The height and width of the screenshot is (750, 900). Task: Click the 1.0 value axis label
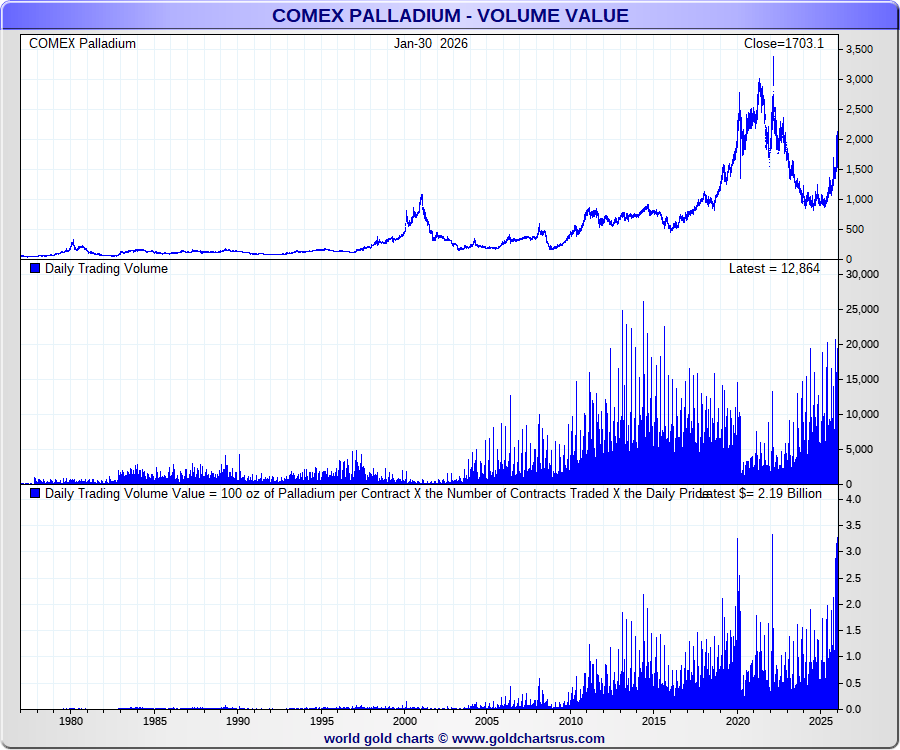point(853,656)
